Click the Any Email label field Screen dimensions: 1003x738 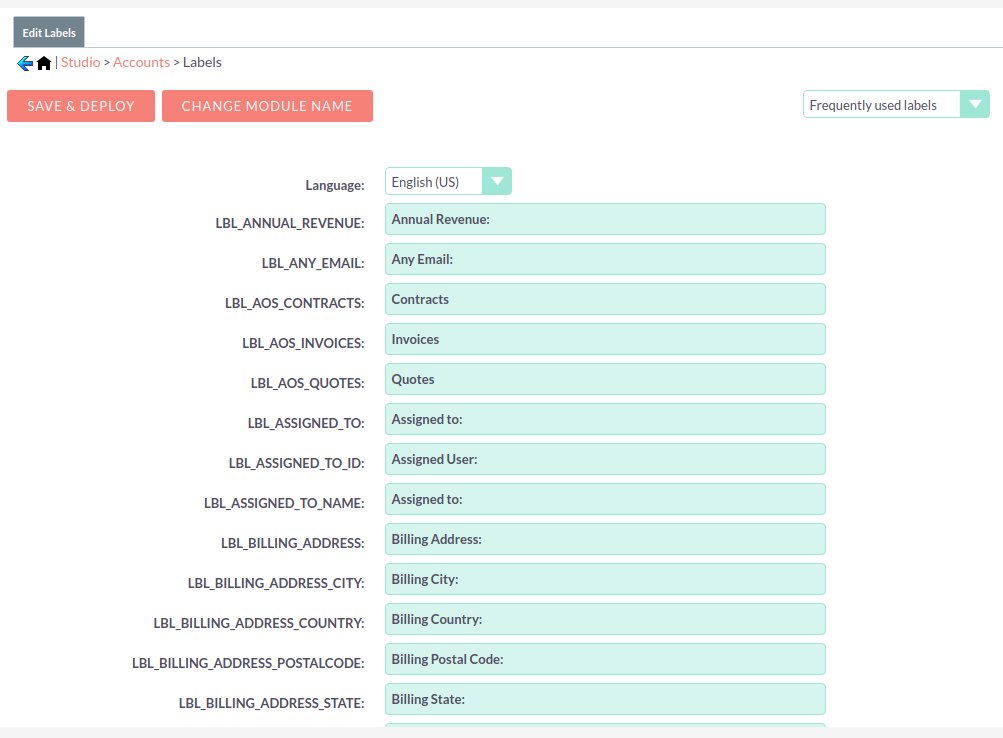click(605, 259)
